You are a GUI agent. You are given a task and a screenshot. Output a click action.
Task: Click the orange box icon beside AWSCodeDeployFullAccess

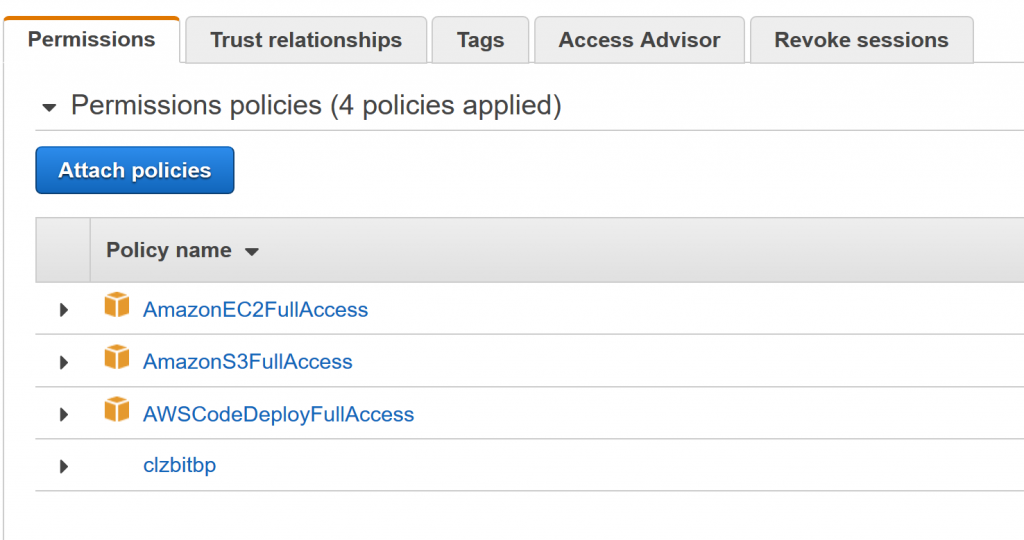117,409
